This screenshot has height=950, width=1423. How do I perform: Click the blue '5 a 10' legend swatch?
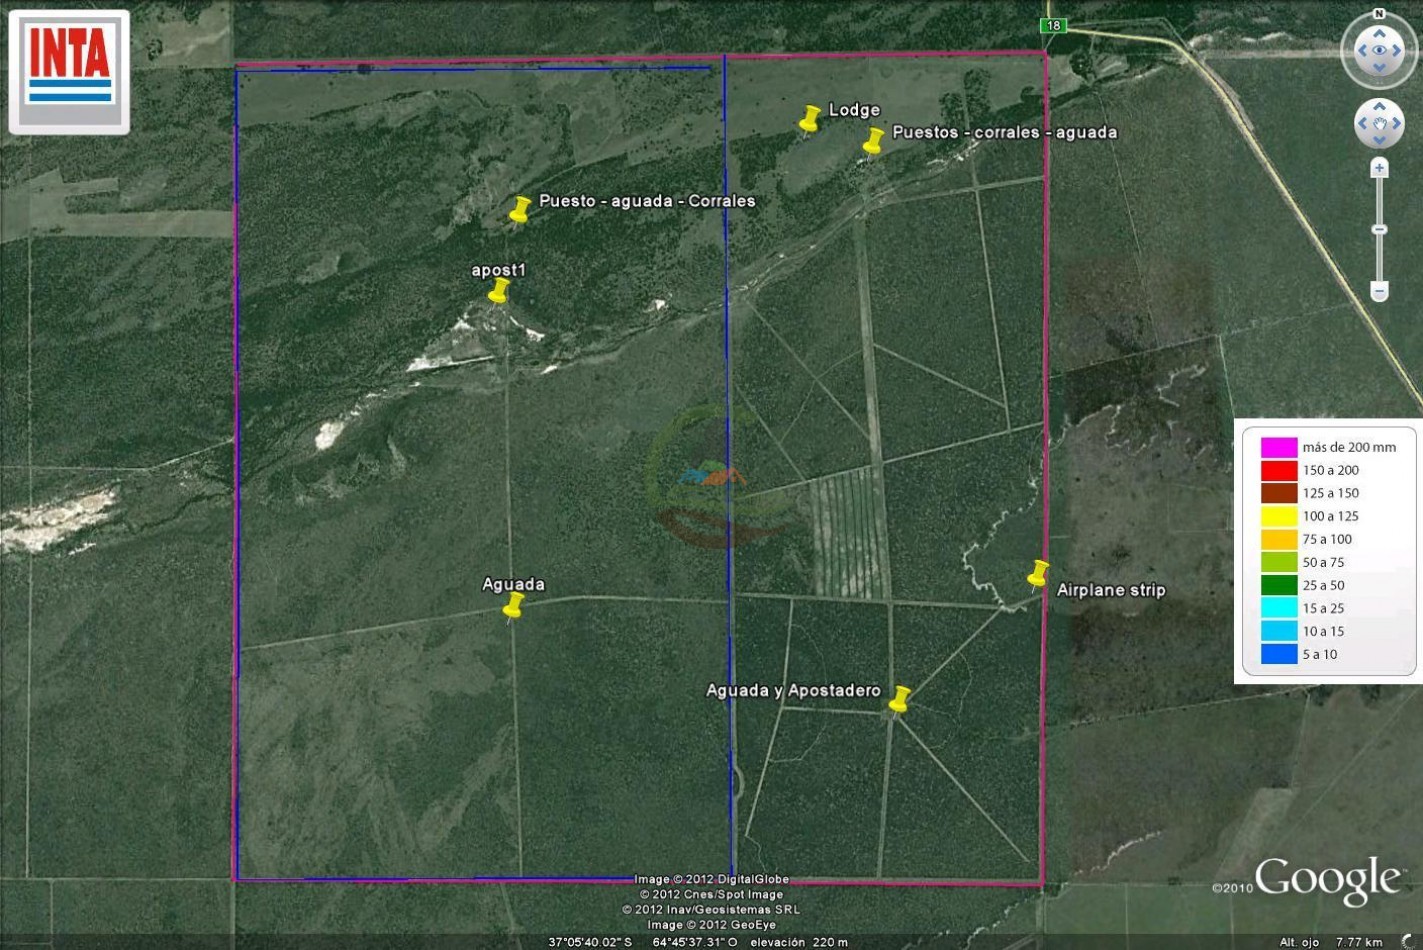[1278, 654]
